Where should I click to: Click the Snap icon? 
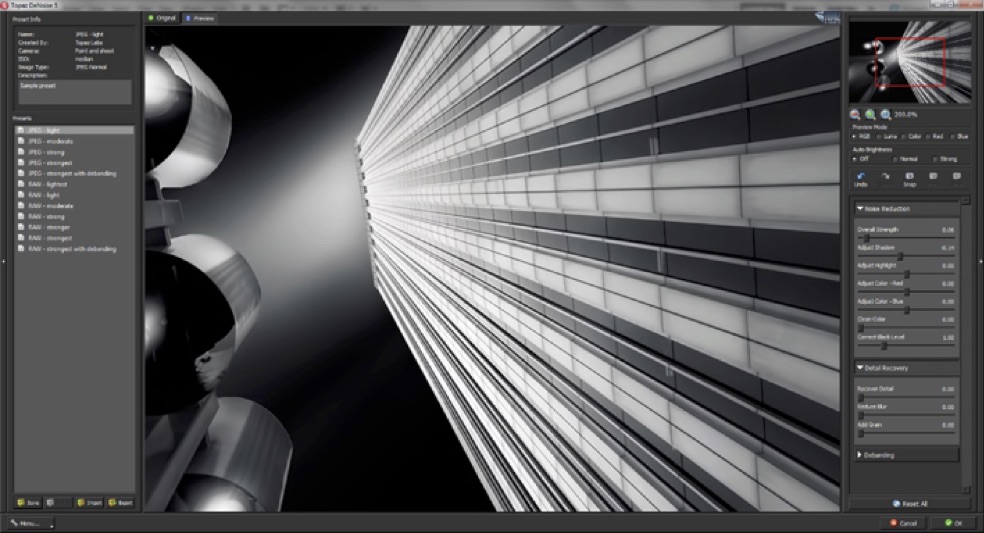(x=909, y=177)
